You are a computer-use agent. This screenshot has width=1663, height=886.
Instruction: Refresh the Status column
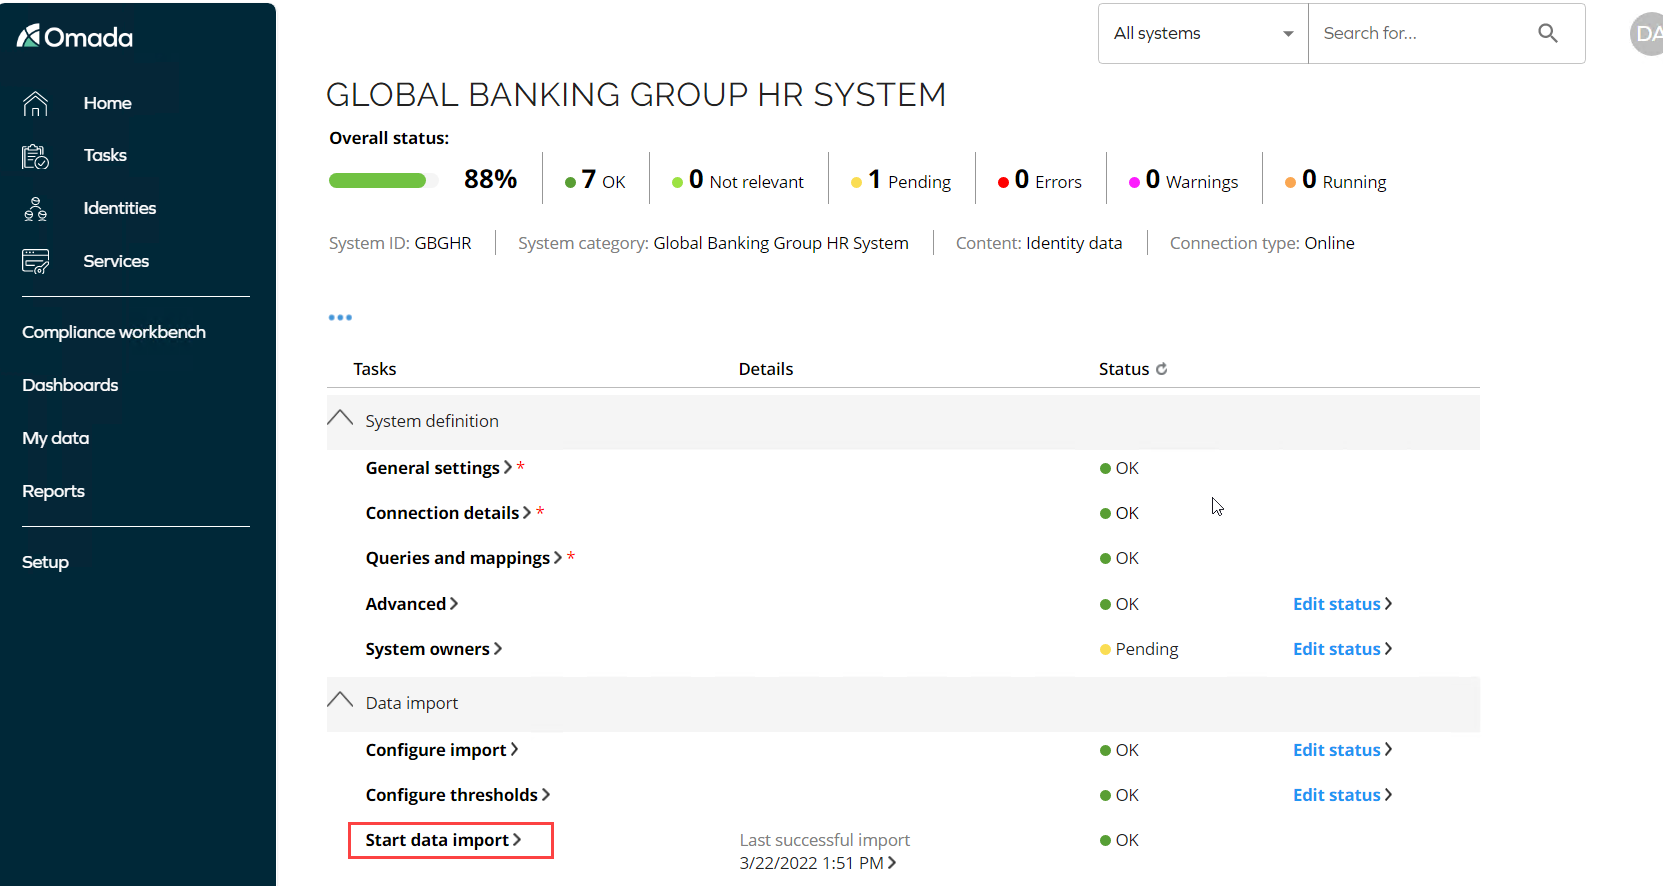click(1161, 369)
